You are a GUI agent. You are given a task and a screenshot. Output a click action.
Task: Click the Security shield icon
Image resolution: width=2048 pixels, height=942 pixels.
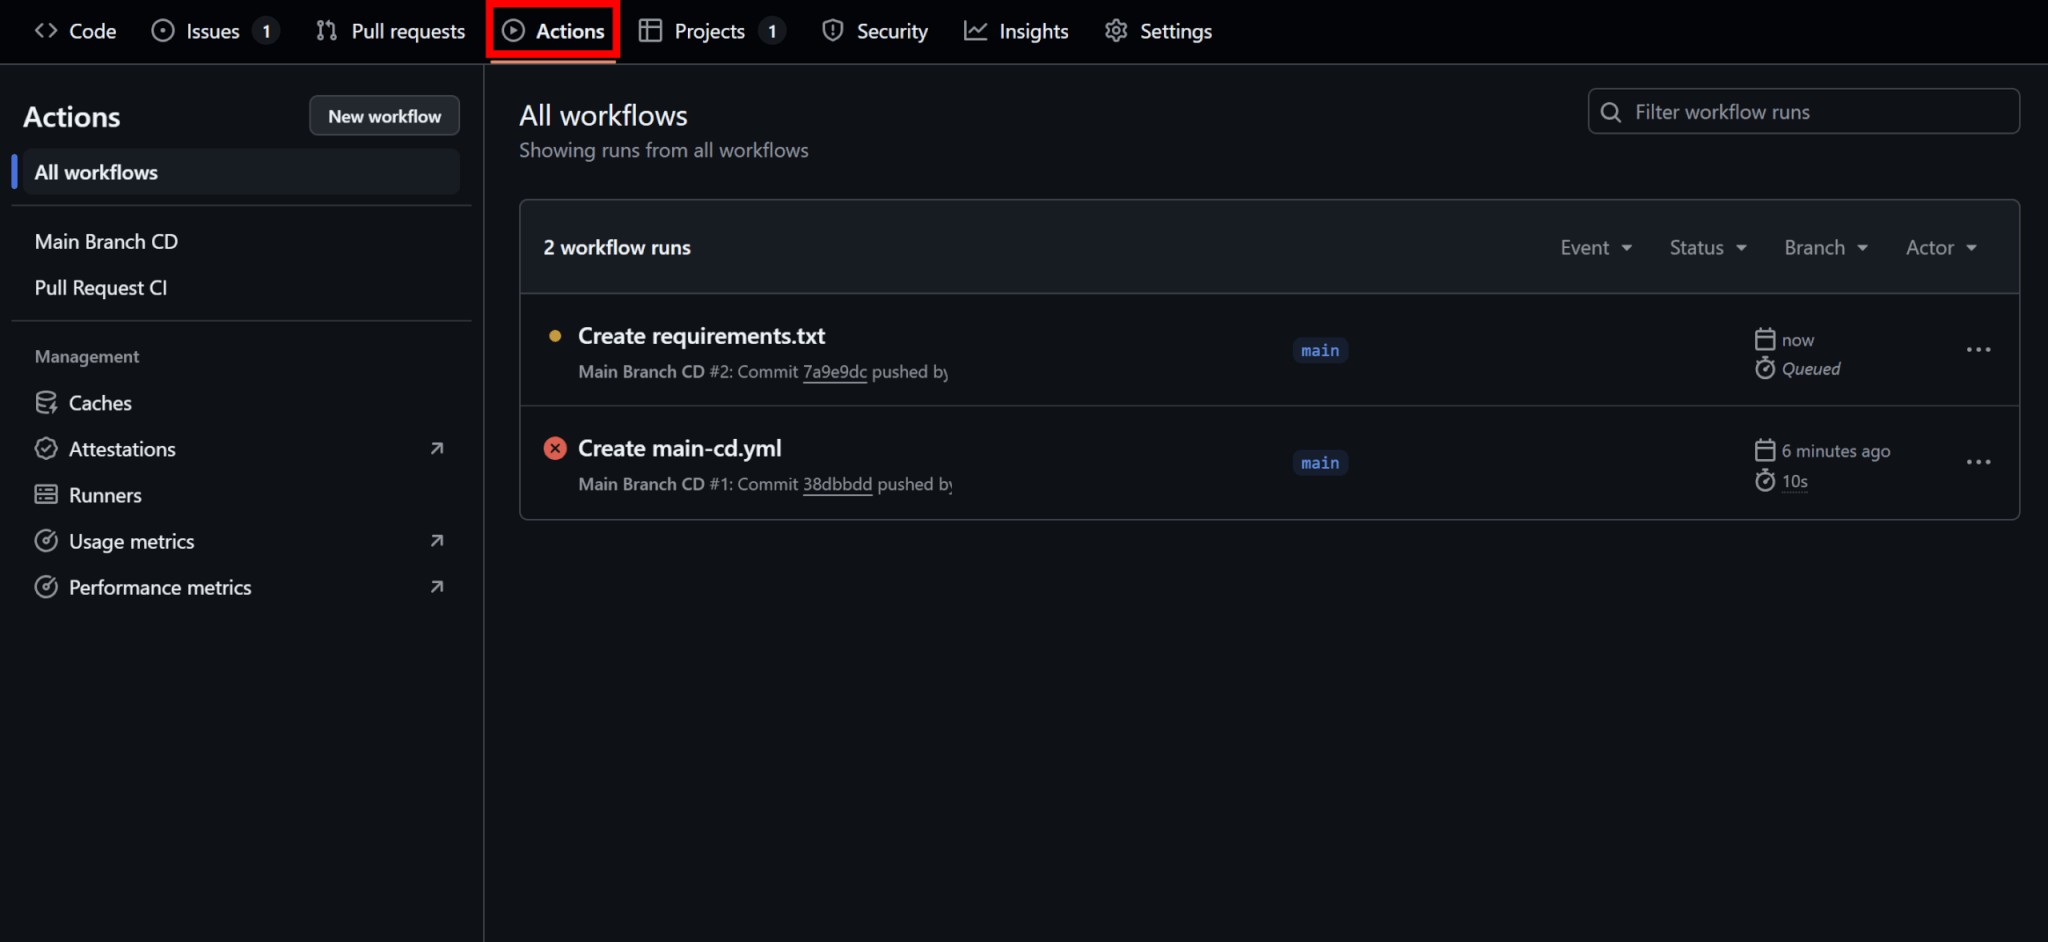(x=832, y=31)
